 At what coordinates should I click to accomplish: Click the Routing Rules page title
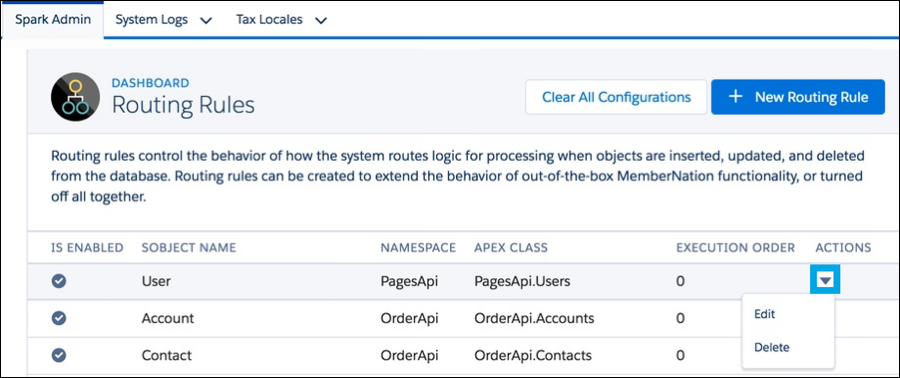[183, 106]
